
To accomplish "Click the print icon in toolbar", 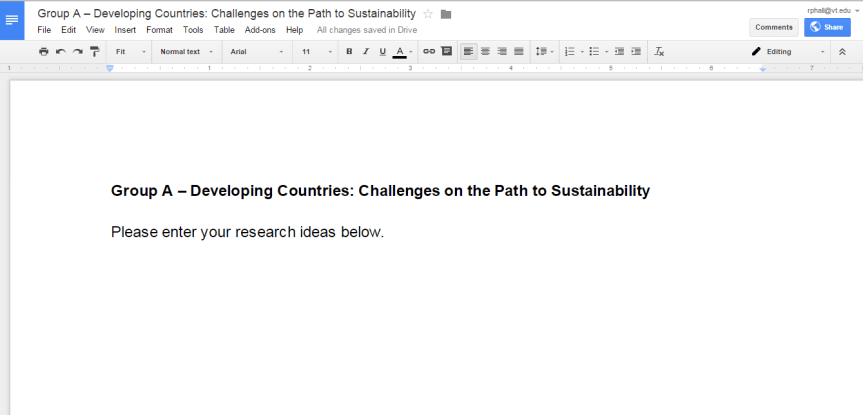I will click(x=43, y=51).
